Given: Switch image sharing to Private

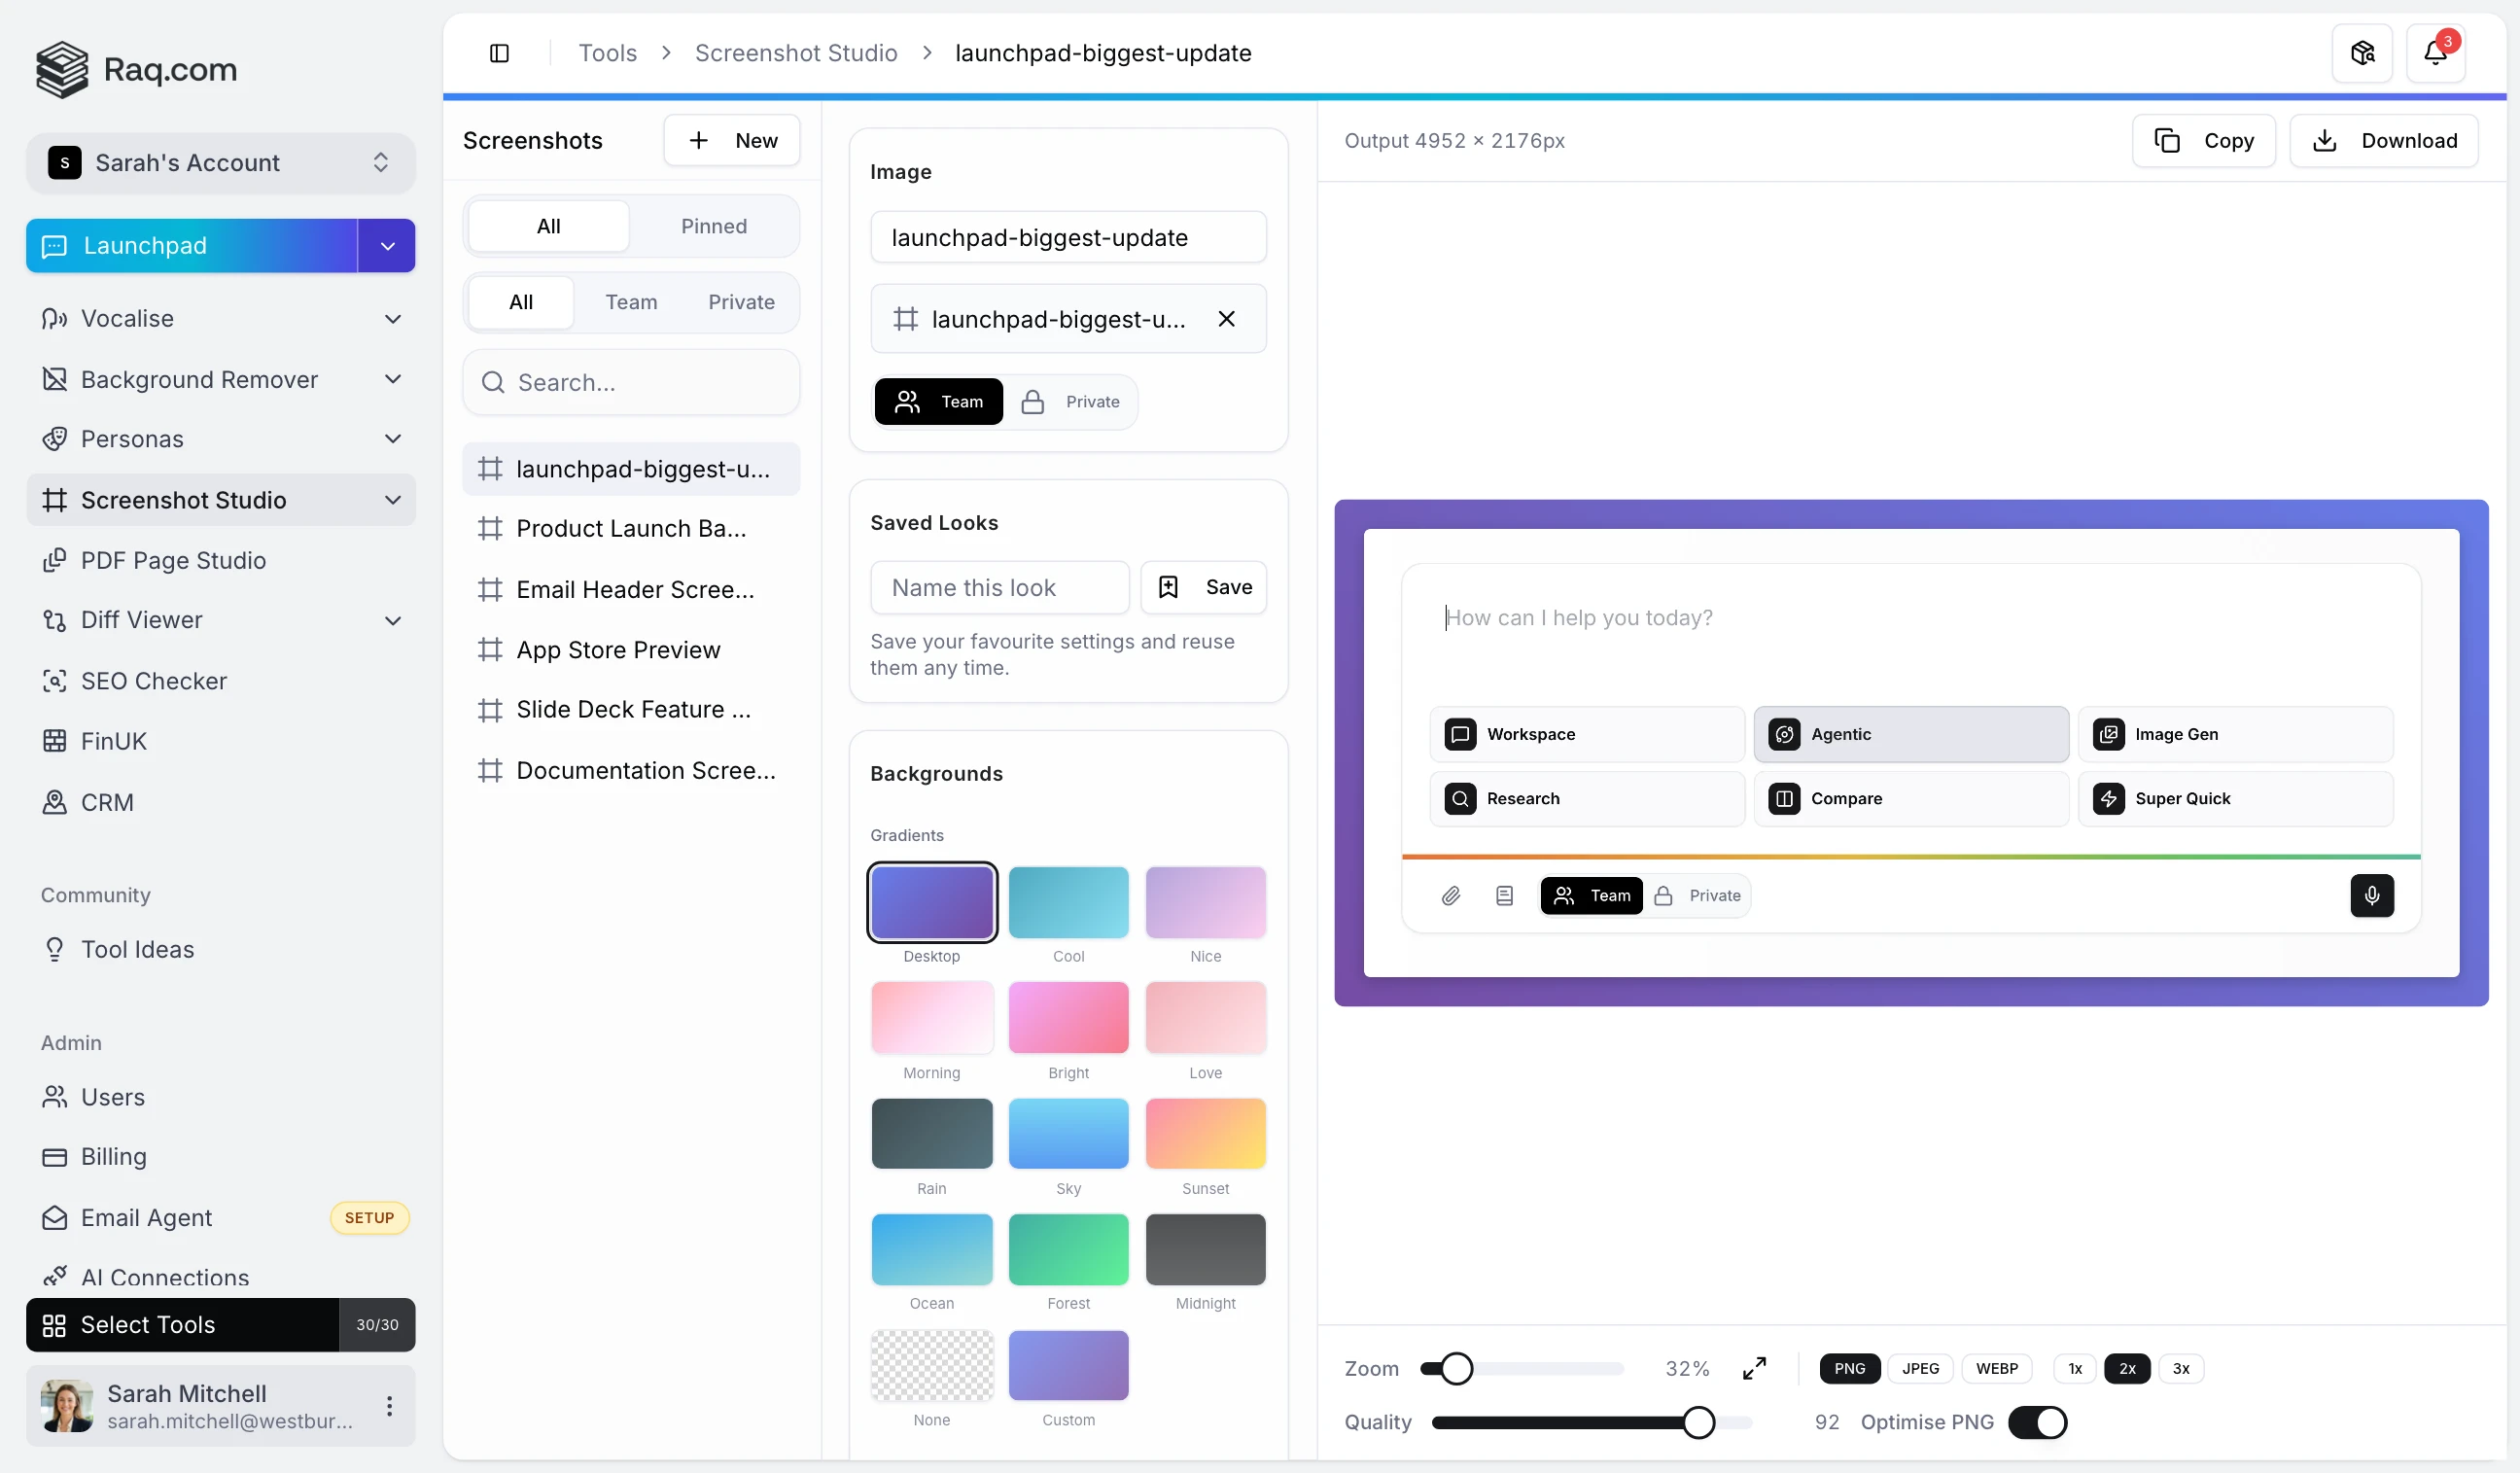Looking at the screenshot, I should [1073, 401].
